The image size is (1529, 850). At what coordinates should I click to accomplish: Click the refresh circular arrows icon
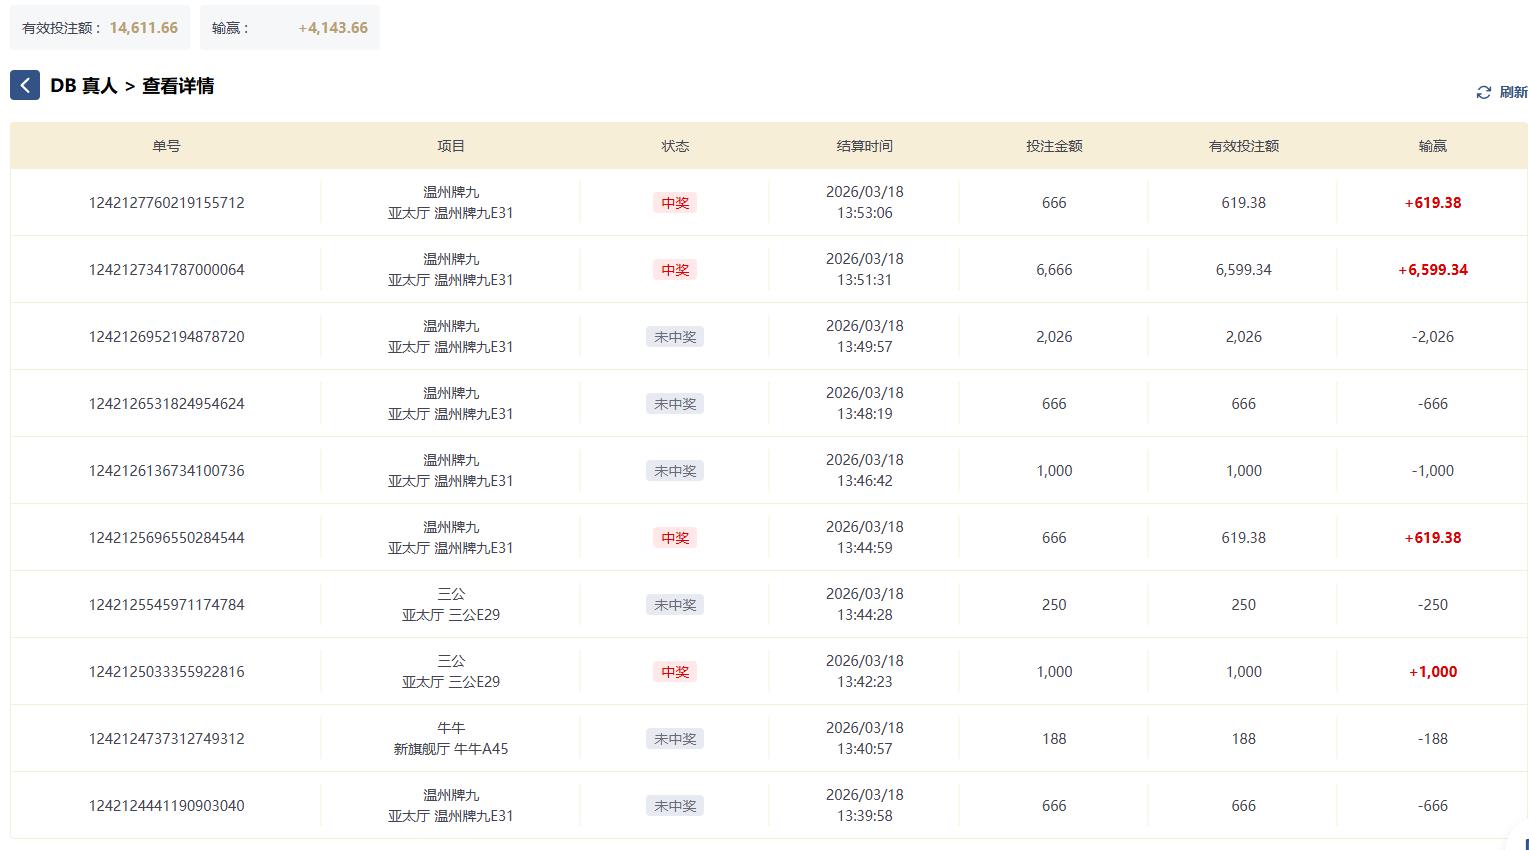coord(1483,92)
